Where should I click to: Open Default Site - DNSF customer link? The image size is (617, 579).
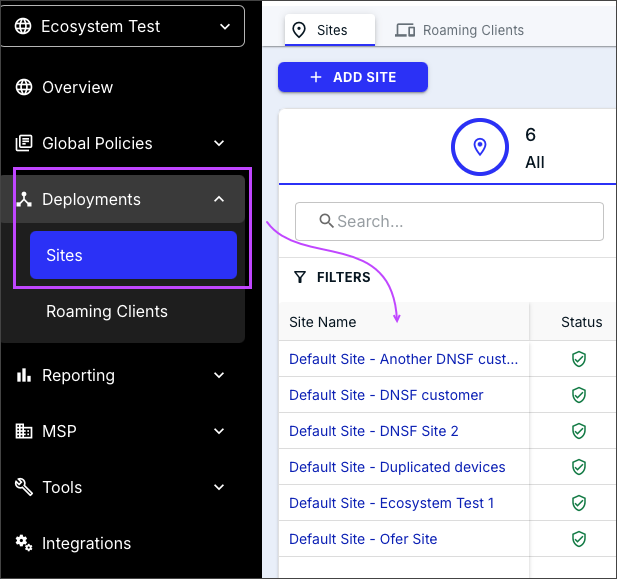coord(386,395)
